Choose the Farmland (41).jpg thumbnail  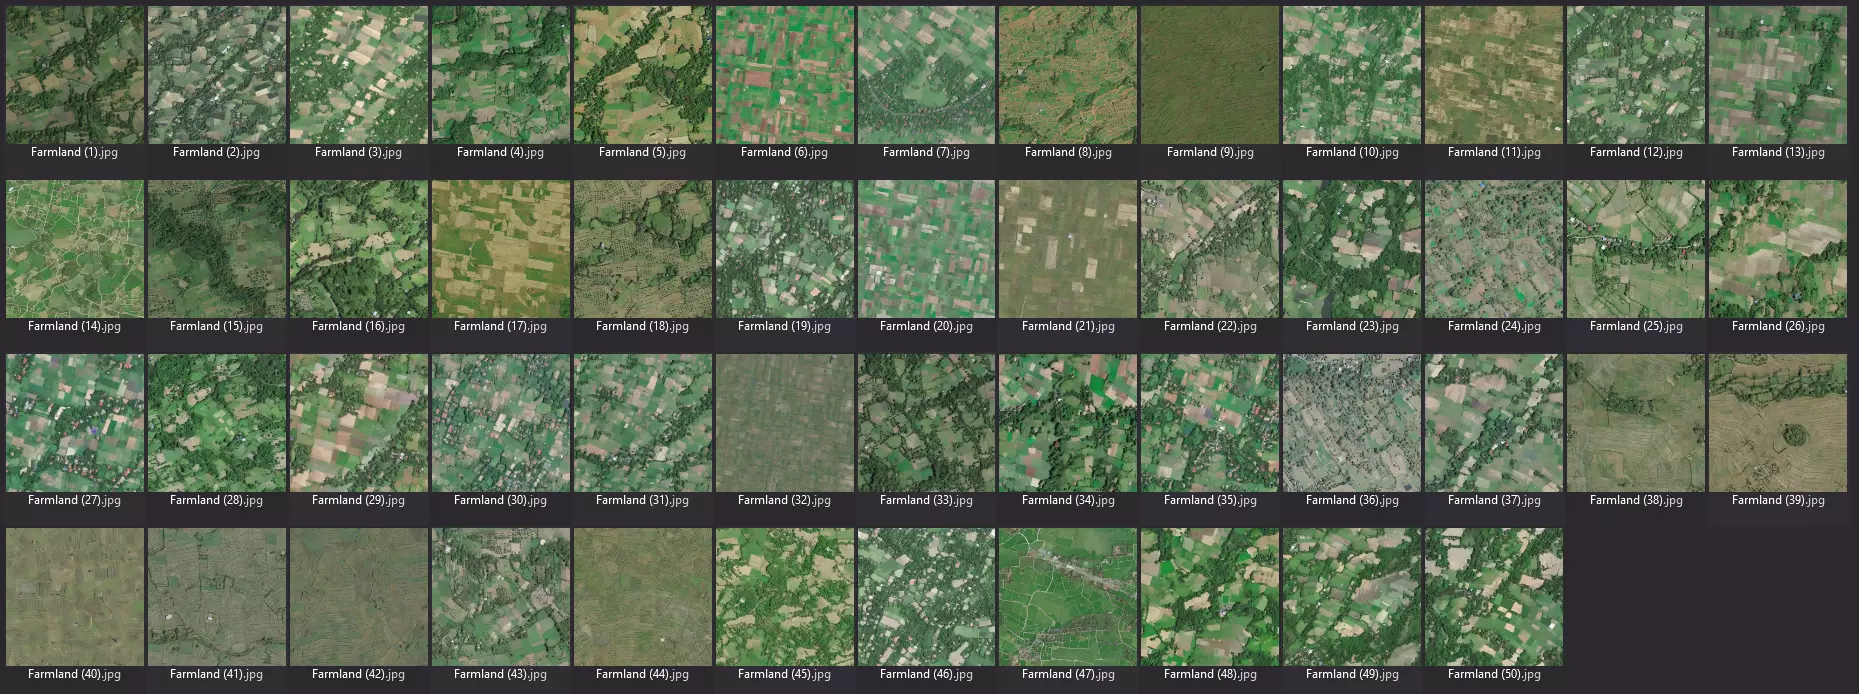coord(216,597)
